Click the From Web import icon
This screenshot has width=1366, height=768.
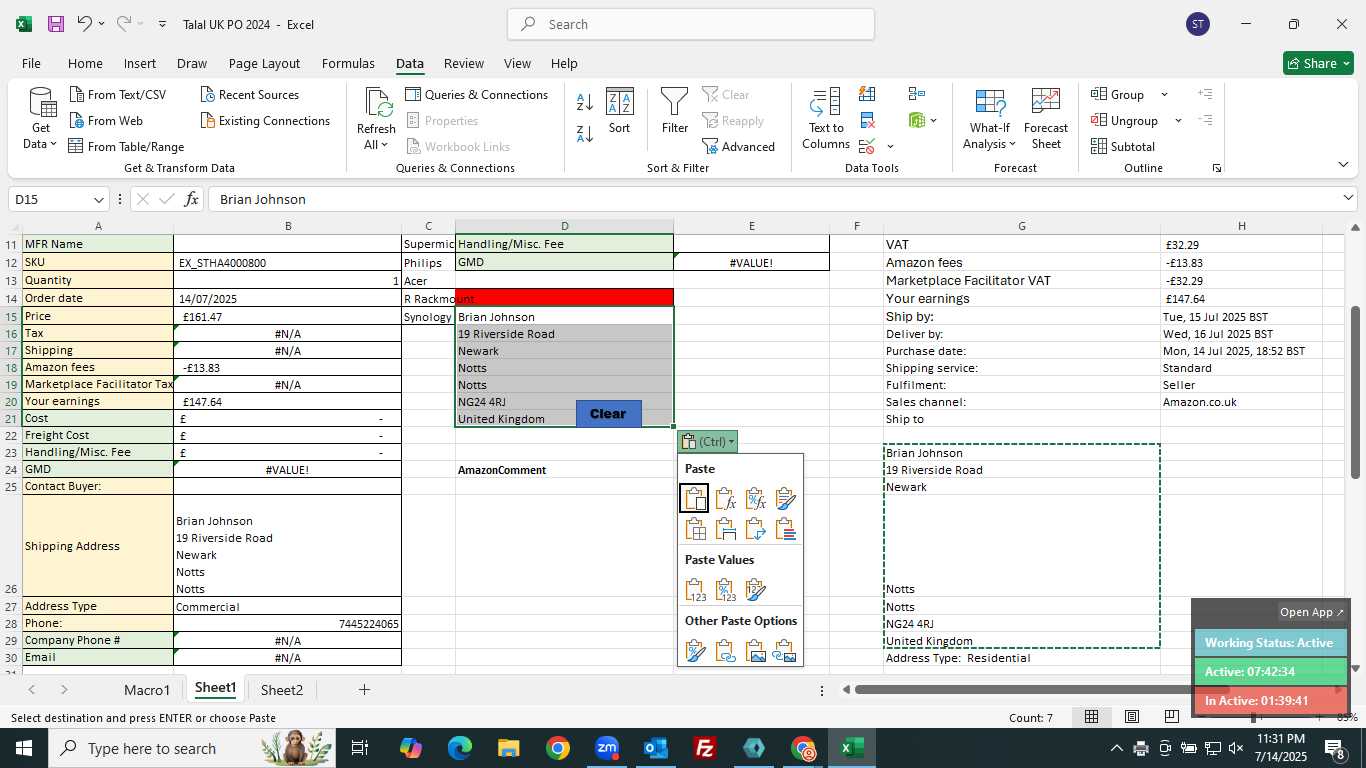tap(107, 121)
